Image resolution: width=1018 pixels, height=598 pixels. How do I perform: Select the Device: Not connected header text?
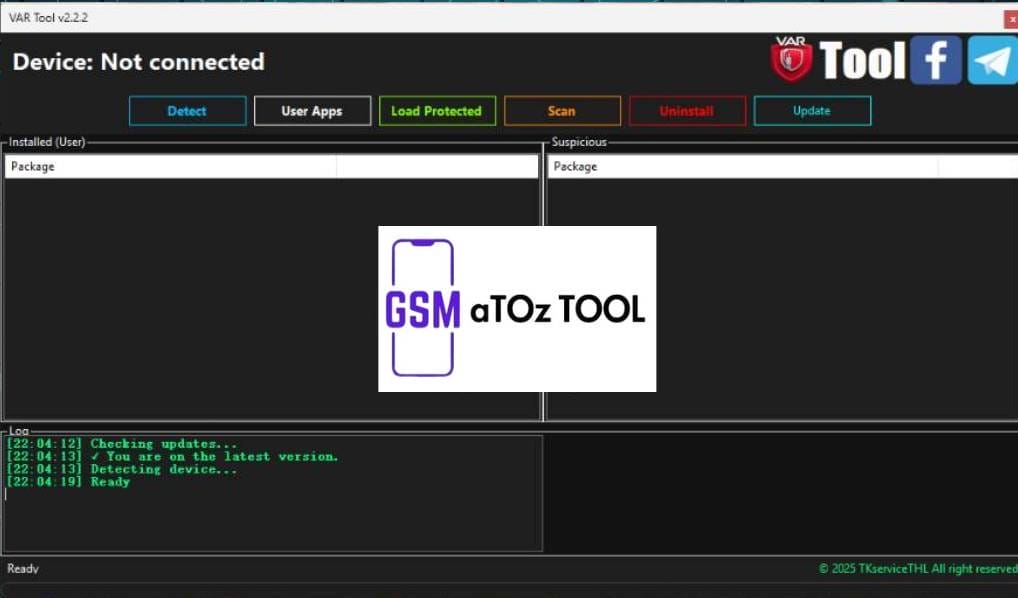(137, 61)
